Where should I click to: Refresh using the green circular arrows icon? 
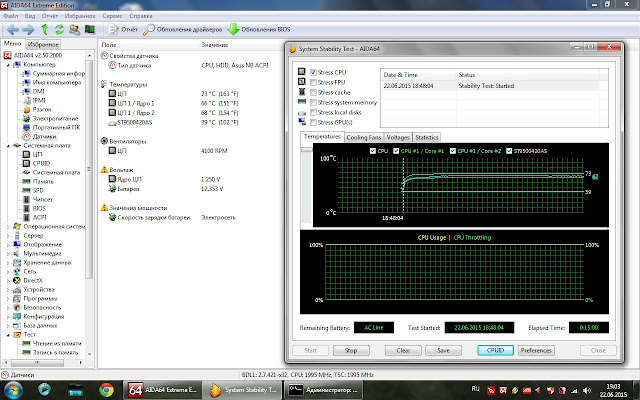[59, 29]
